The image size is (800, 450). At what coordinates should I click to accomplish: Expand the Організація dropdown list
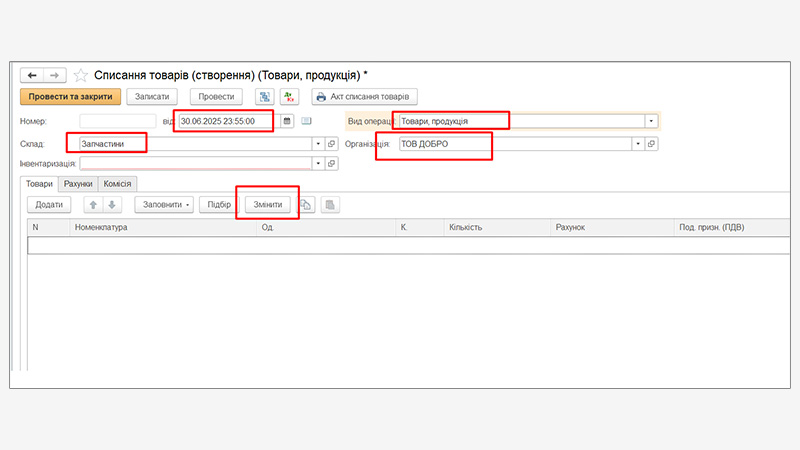637,144
